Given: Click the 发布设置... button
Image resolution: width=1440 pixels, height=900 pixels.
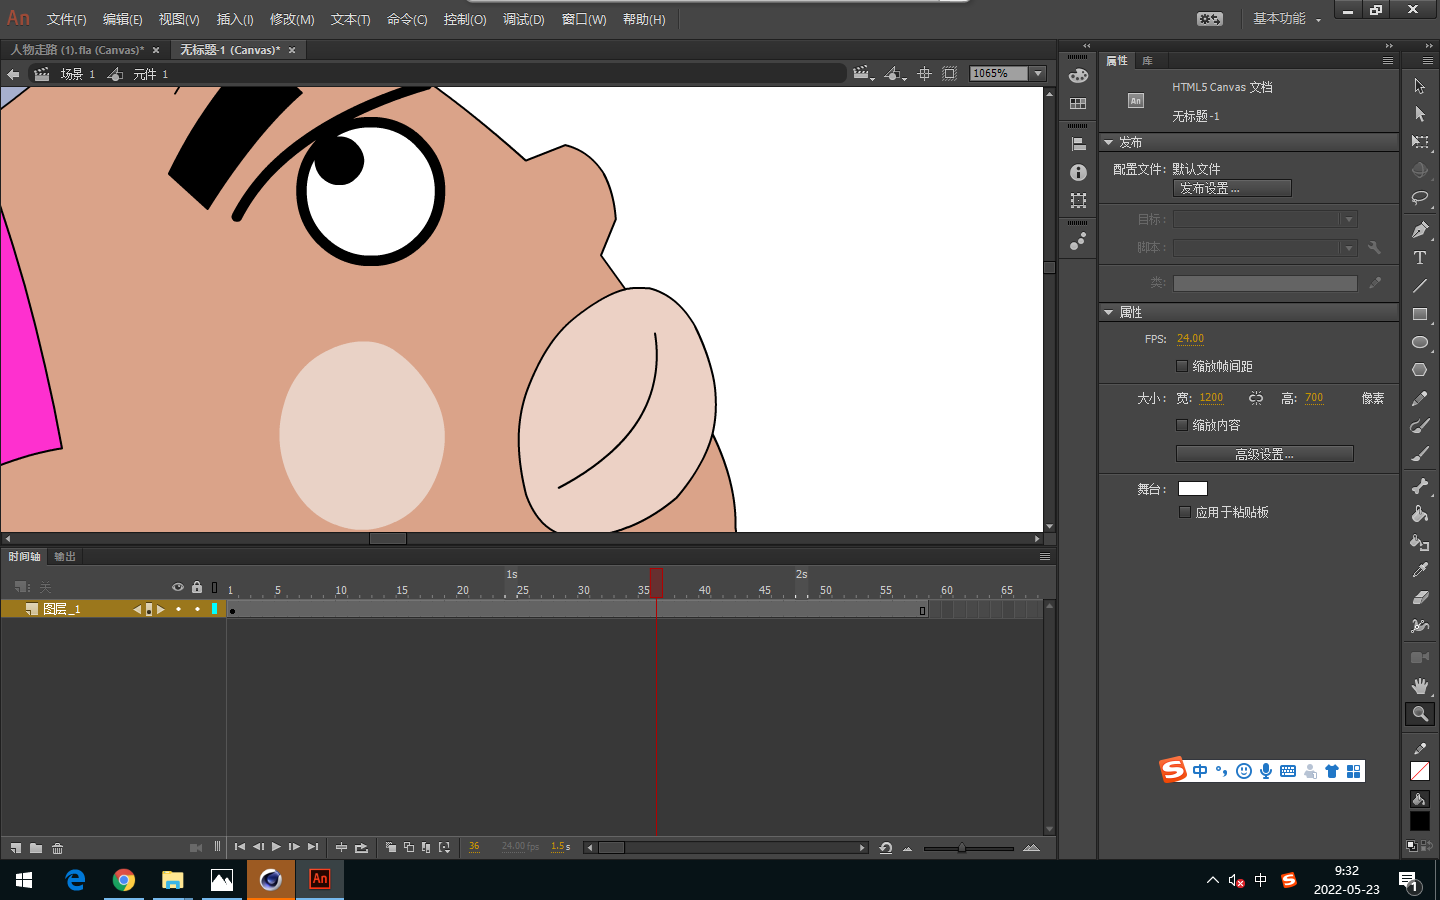Looking at the screenshot, I should 1232,188.
